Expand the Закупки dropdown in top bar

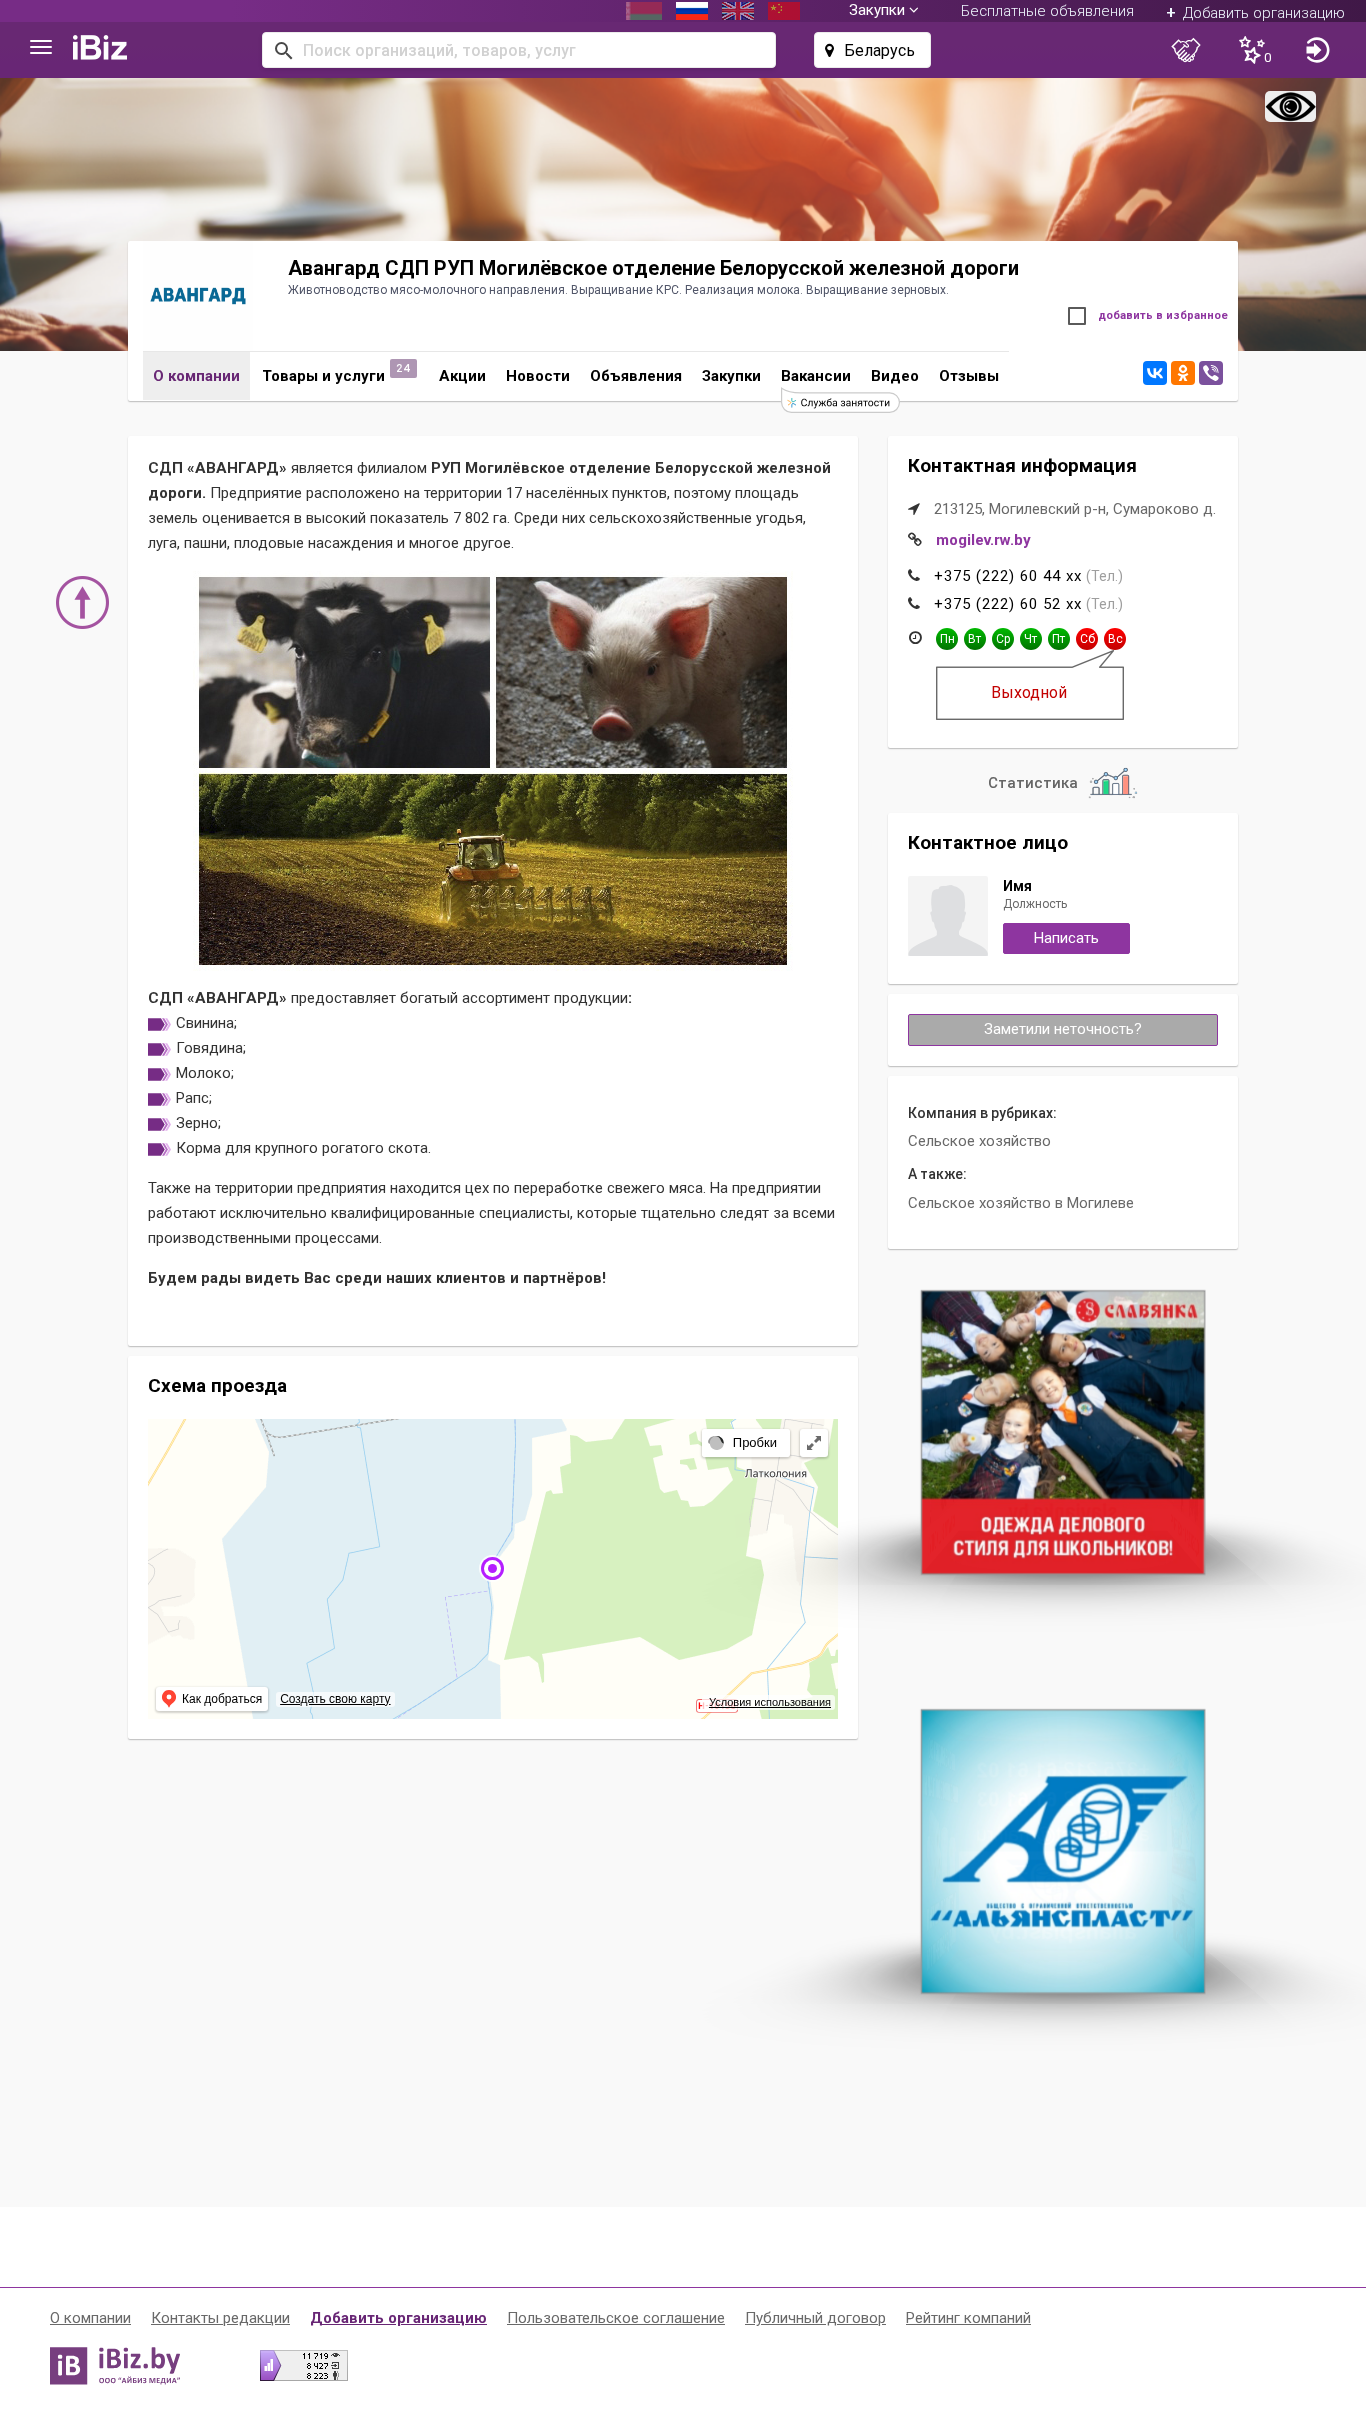(883, 10)
